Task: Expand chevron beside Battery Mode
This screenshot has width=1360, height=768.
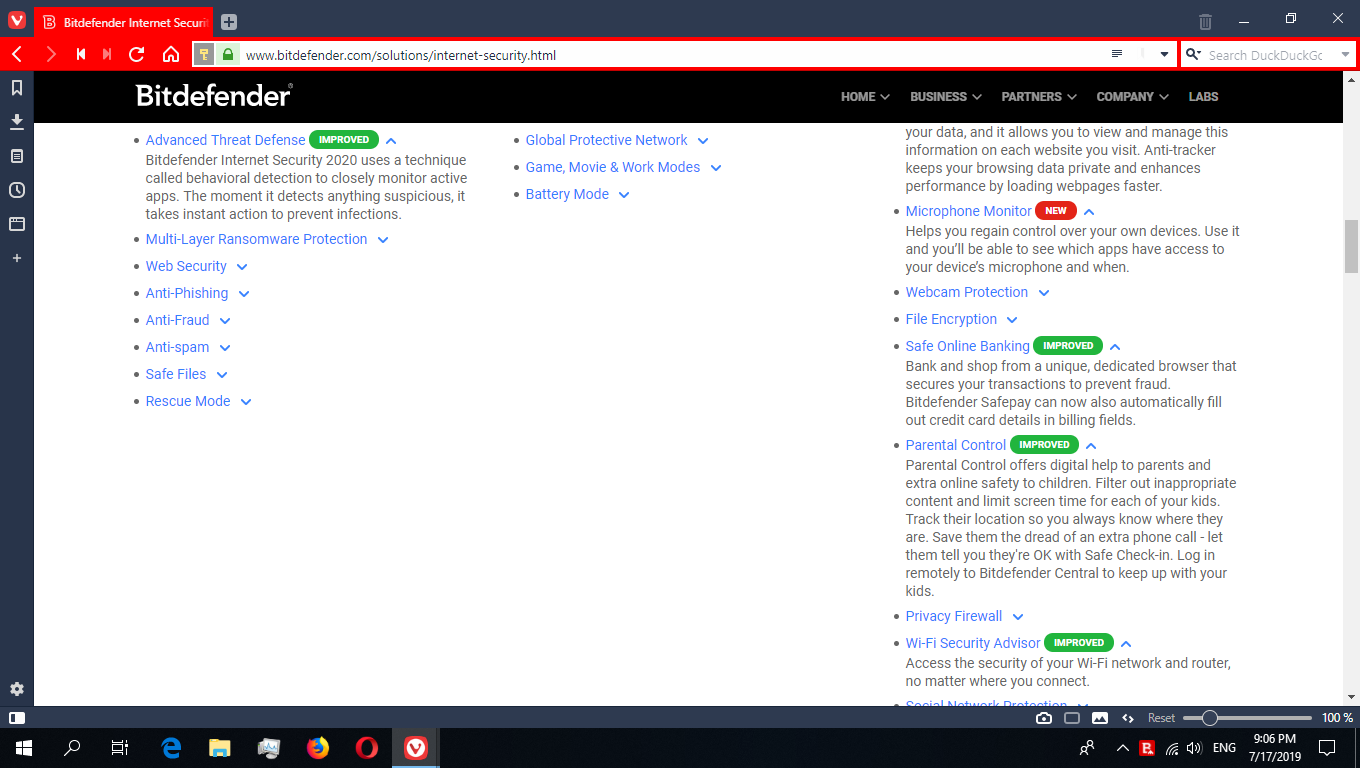Action: 624,195
